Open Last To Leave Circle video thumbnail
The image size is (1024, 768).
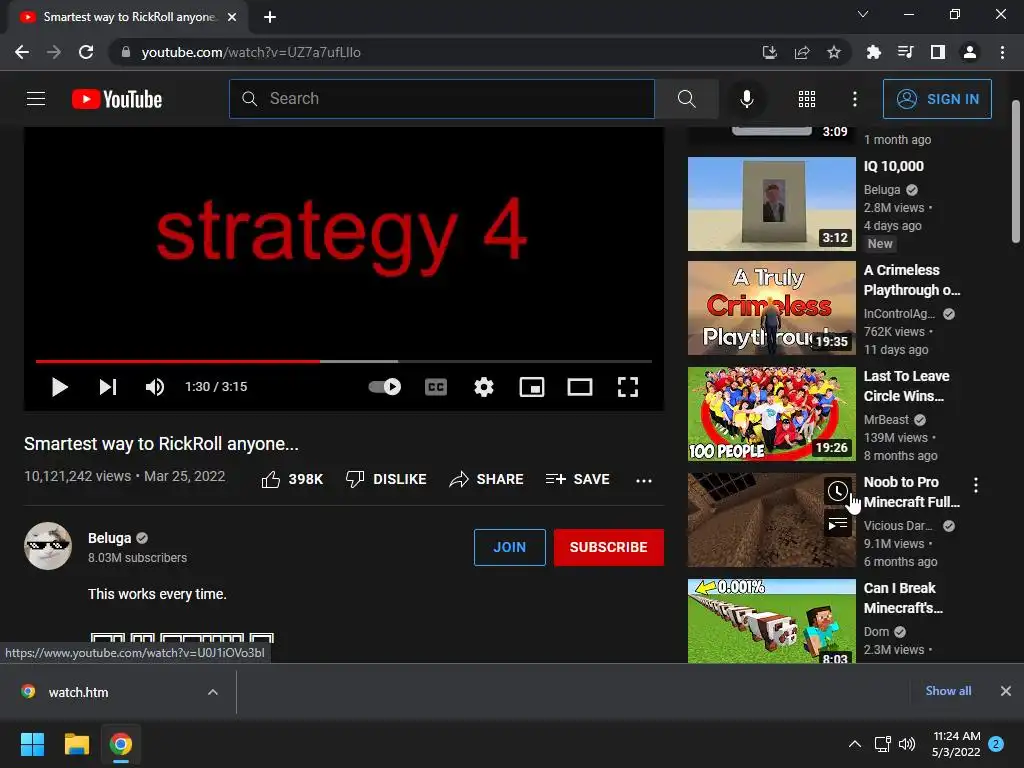[771, 414]
